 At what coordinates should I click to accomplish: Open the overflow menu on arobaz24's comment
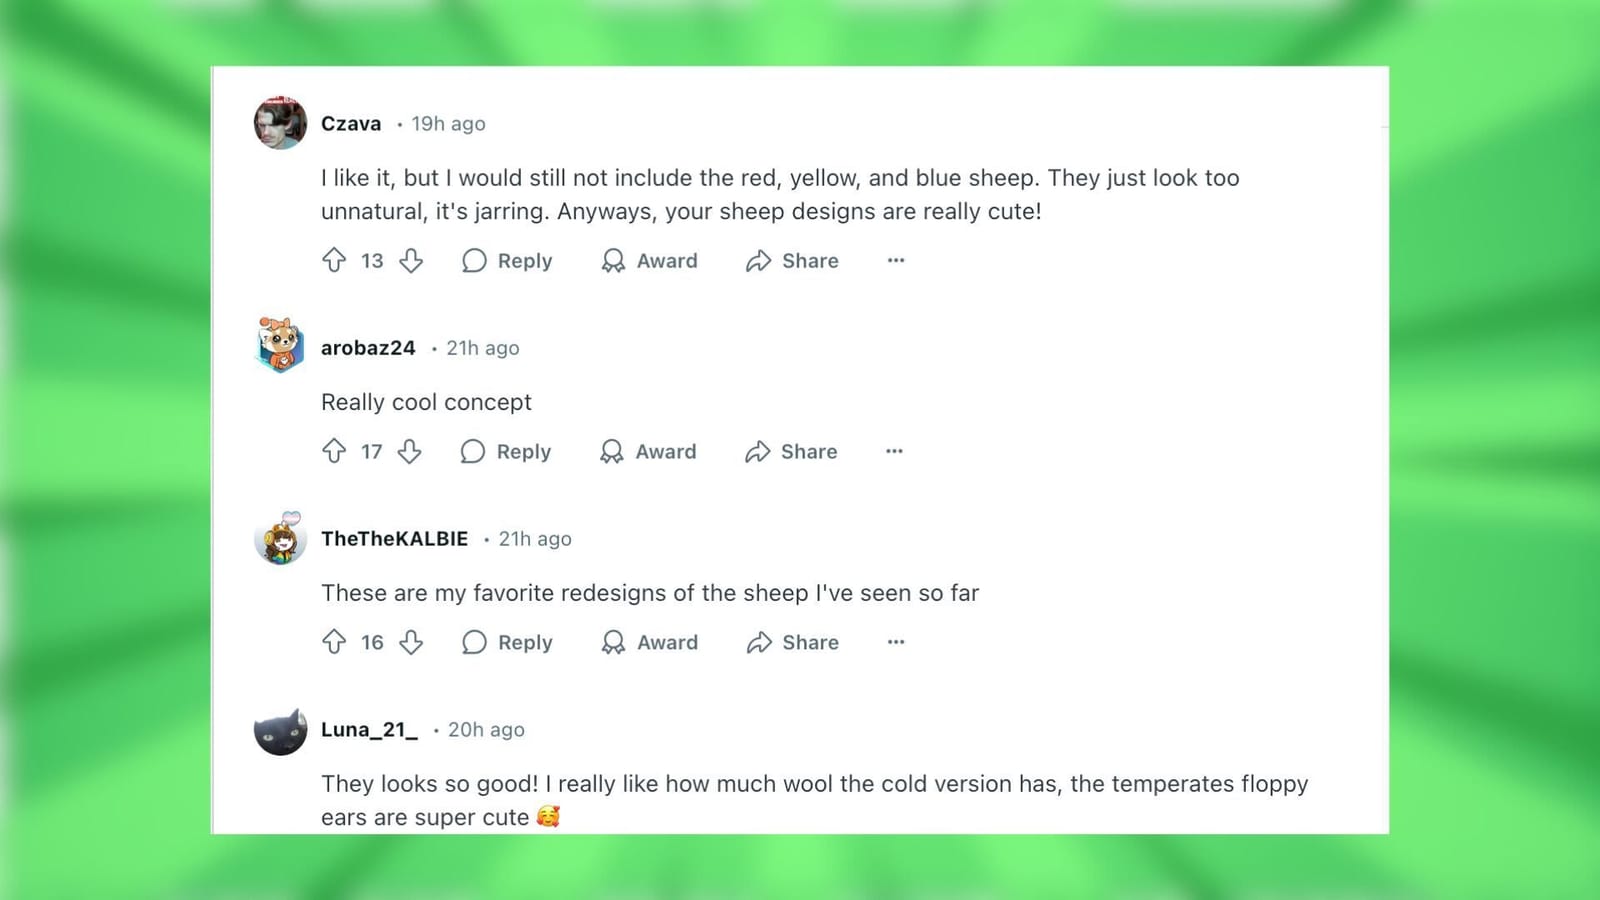point(893,451)
